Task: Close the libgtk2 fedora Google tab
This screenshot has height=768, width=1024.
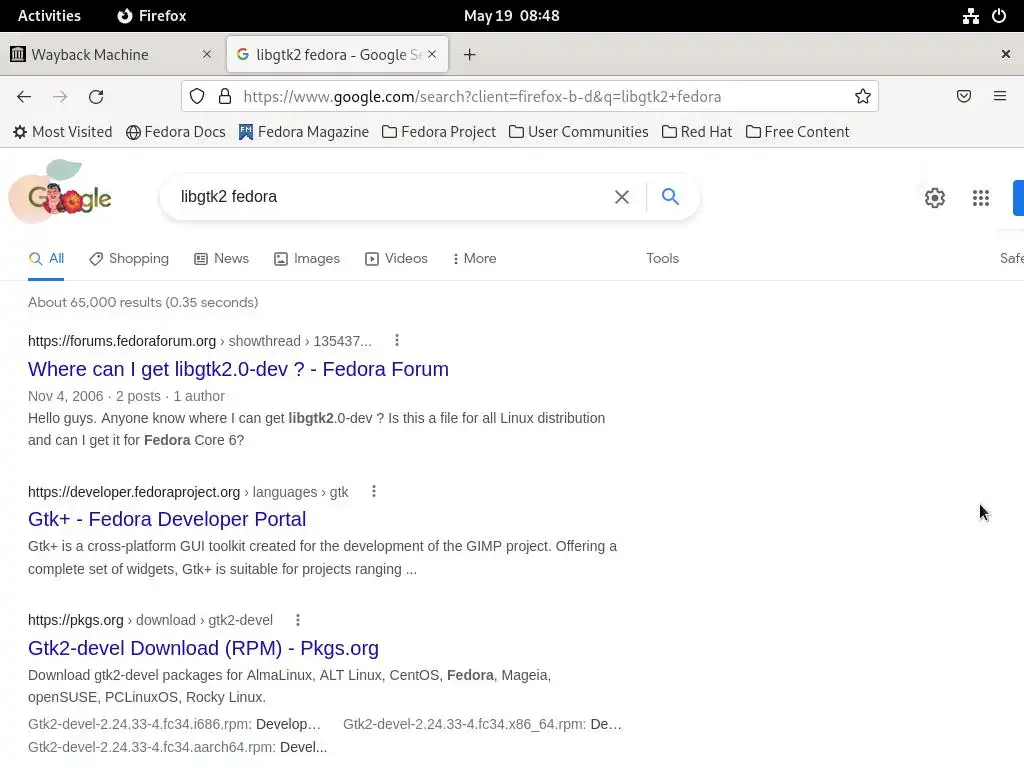Action: [432, 54]
